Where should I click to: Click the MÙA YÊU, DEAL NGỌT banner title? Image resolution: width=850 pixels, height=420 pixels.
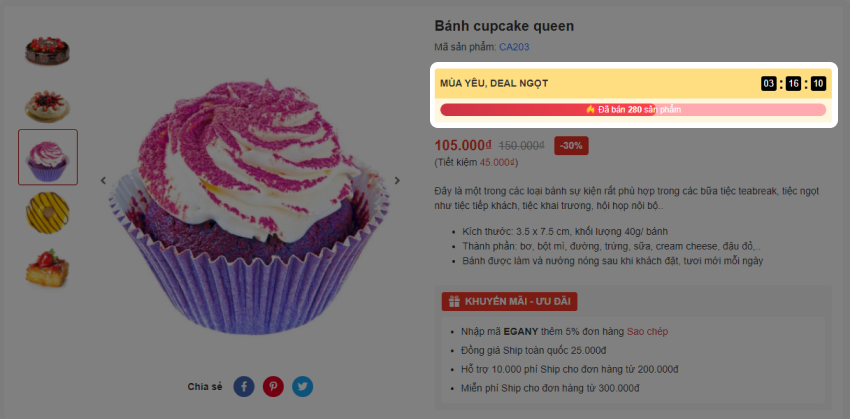pos(494,83)
